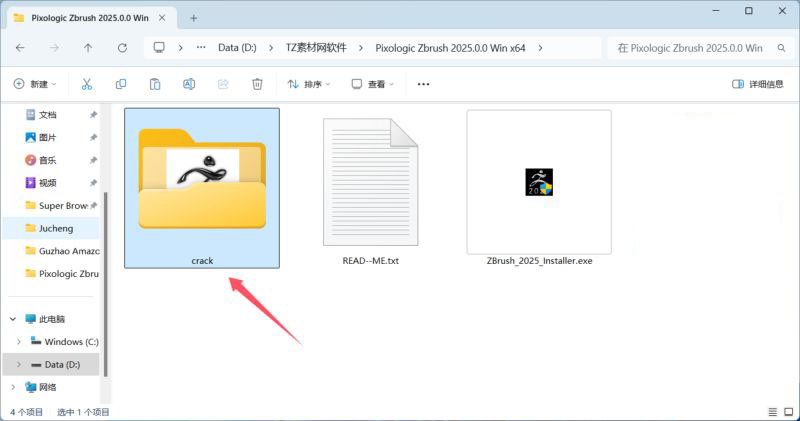Click the Rename icon in toolbar
Screen dimensions: 800x421
point(189,84)
